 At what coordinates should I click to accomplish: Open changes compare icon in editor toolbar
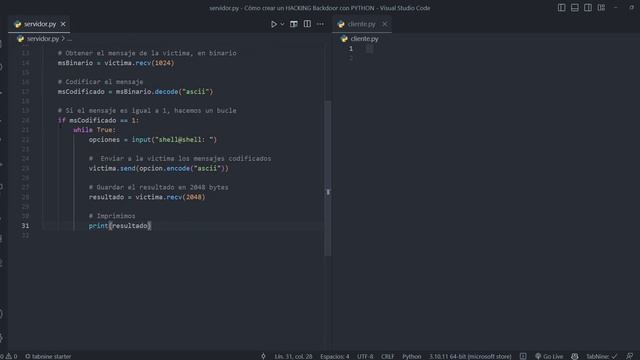(x=293, y=24)
